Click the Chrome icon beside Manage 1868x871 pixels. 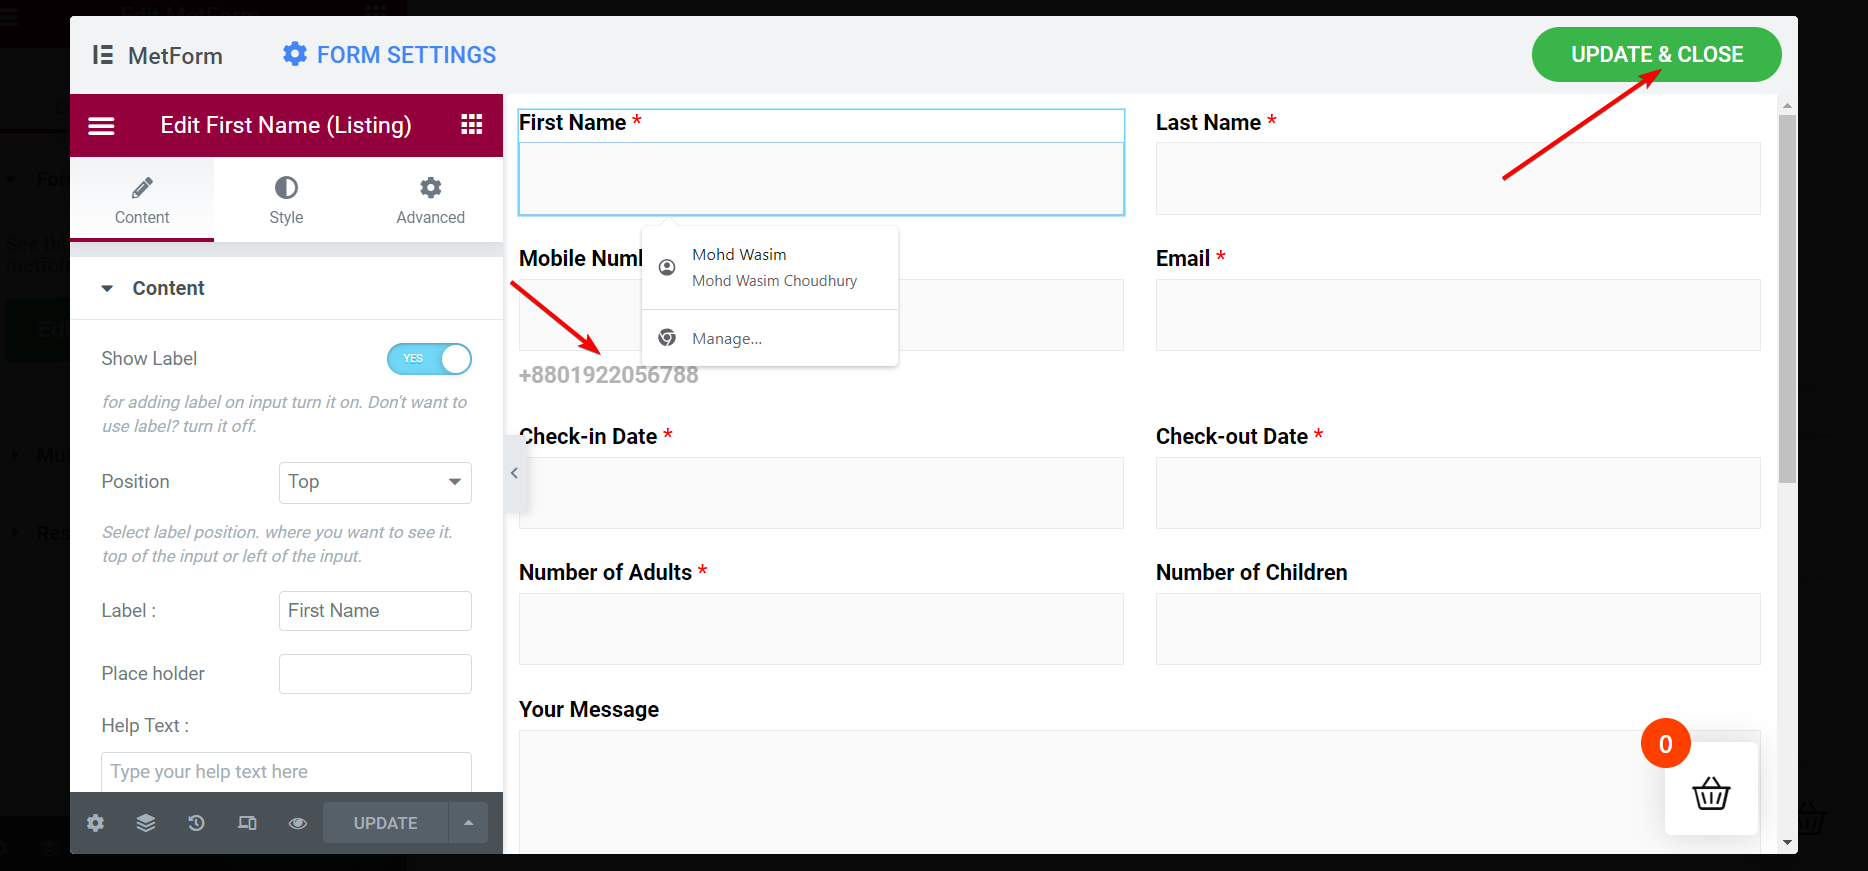click(667, 338)
